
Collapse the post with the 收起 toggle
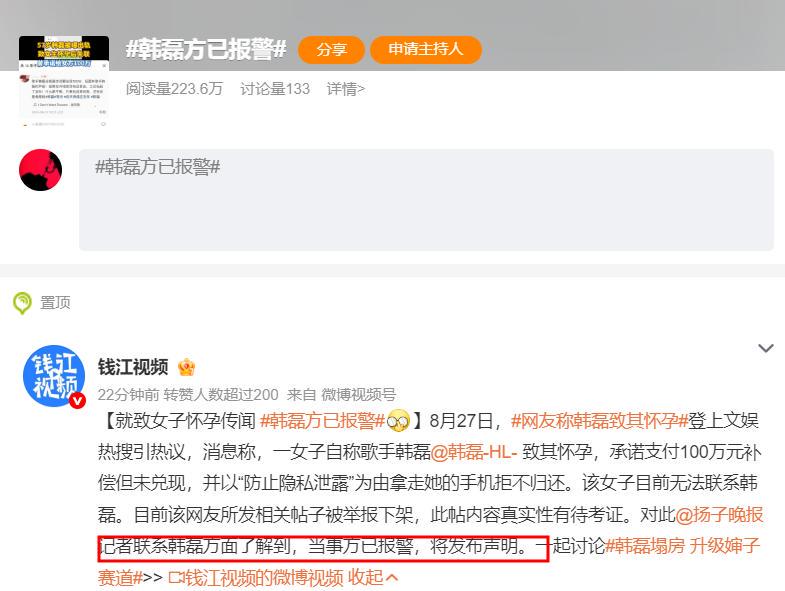pyautogui.click(x=373, y=577)
